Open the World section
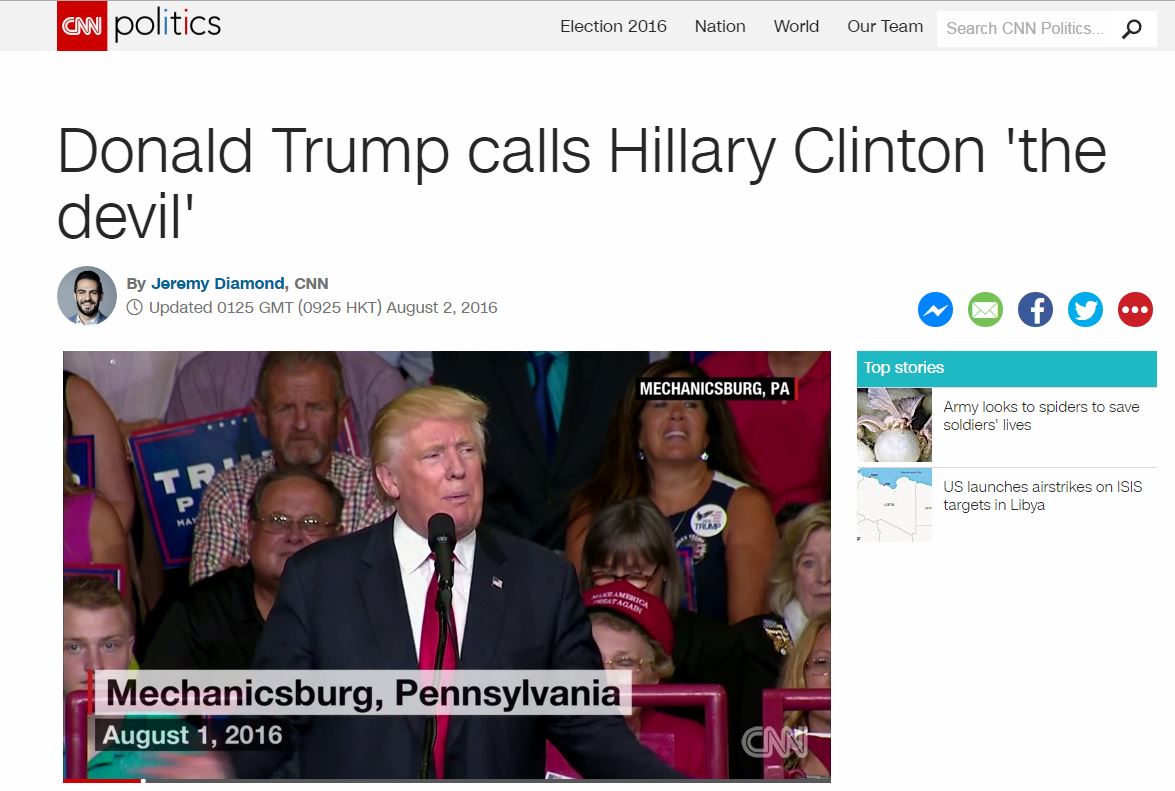The height and width of the screenshot is (791, 1175). [x=796, y=26]
